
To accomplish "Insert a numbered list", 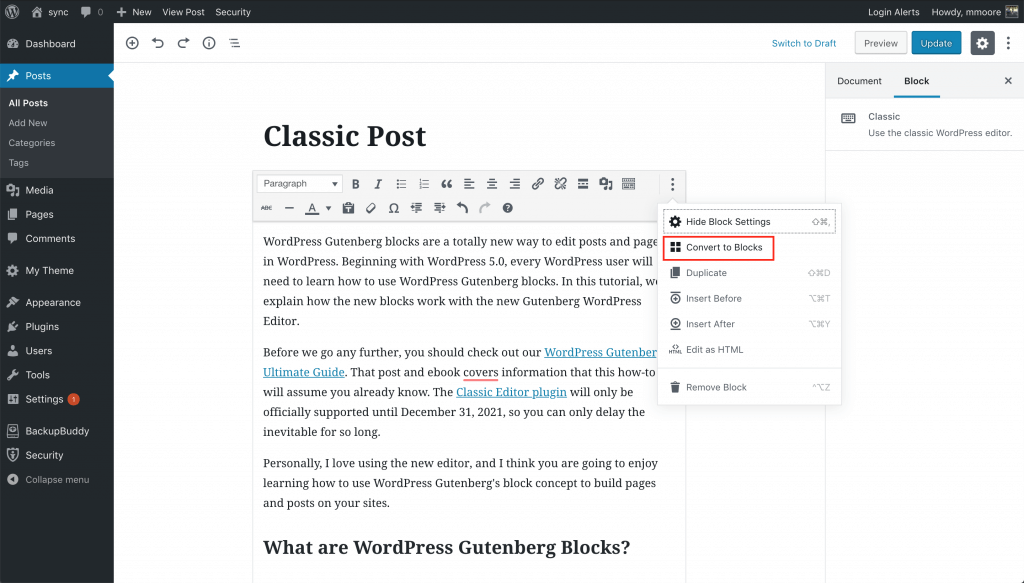I will tap(424, 184).
